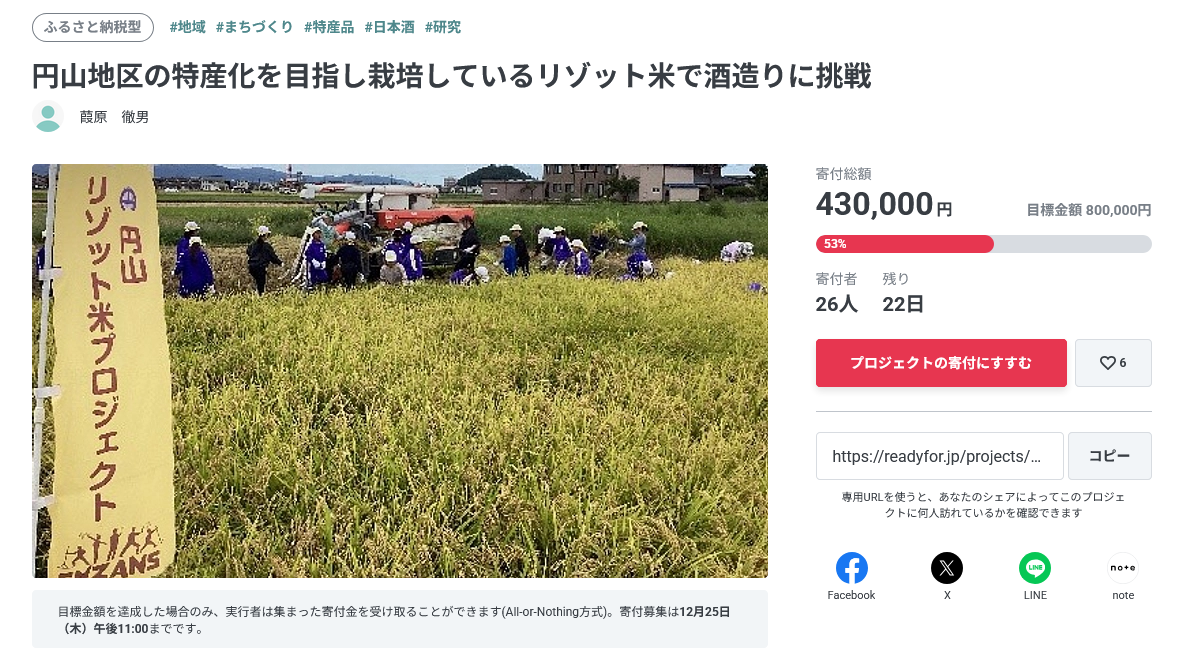
Task: Copy the project URL with コピー
Action: (1109, 456)
